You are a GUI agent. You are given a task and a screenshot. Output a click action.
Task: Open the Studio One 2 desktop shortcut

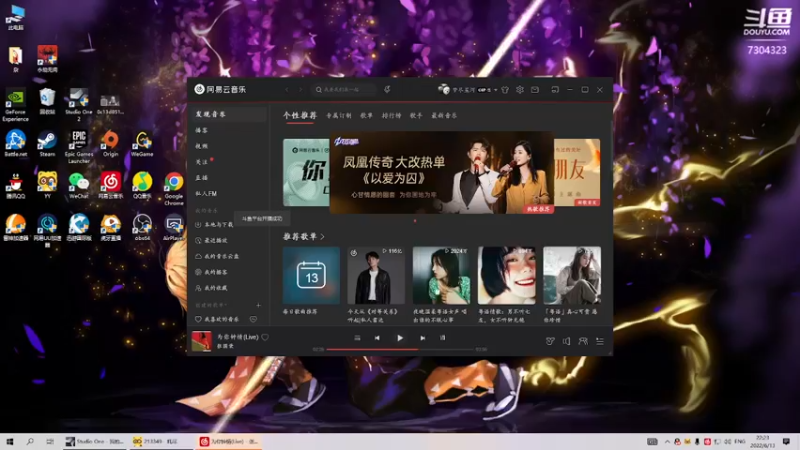coord(79,105)
